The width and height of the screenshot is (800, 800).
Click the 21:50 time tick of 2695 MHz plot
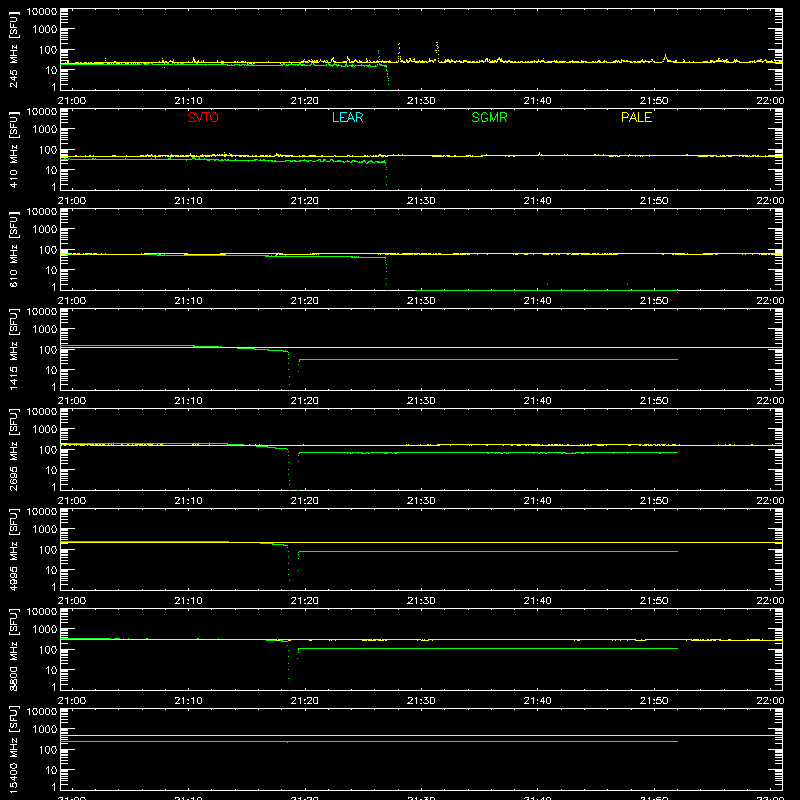coord(654,501)
